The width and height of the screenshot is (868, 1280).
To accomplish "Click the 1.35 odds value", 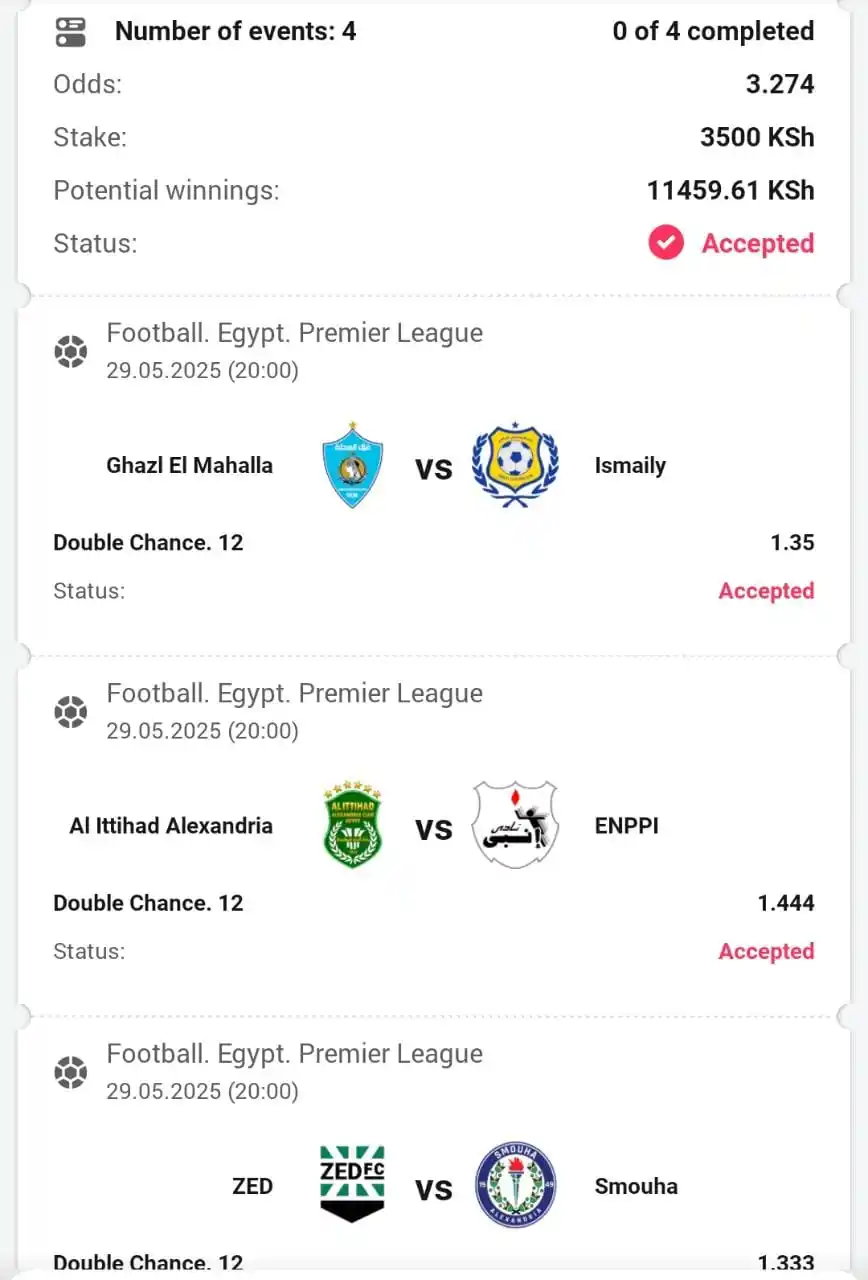I will coord(792,543).
